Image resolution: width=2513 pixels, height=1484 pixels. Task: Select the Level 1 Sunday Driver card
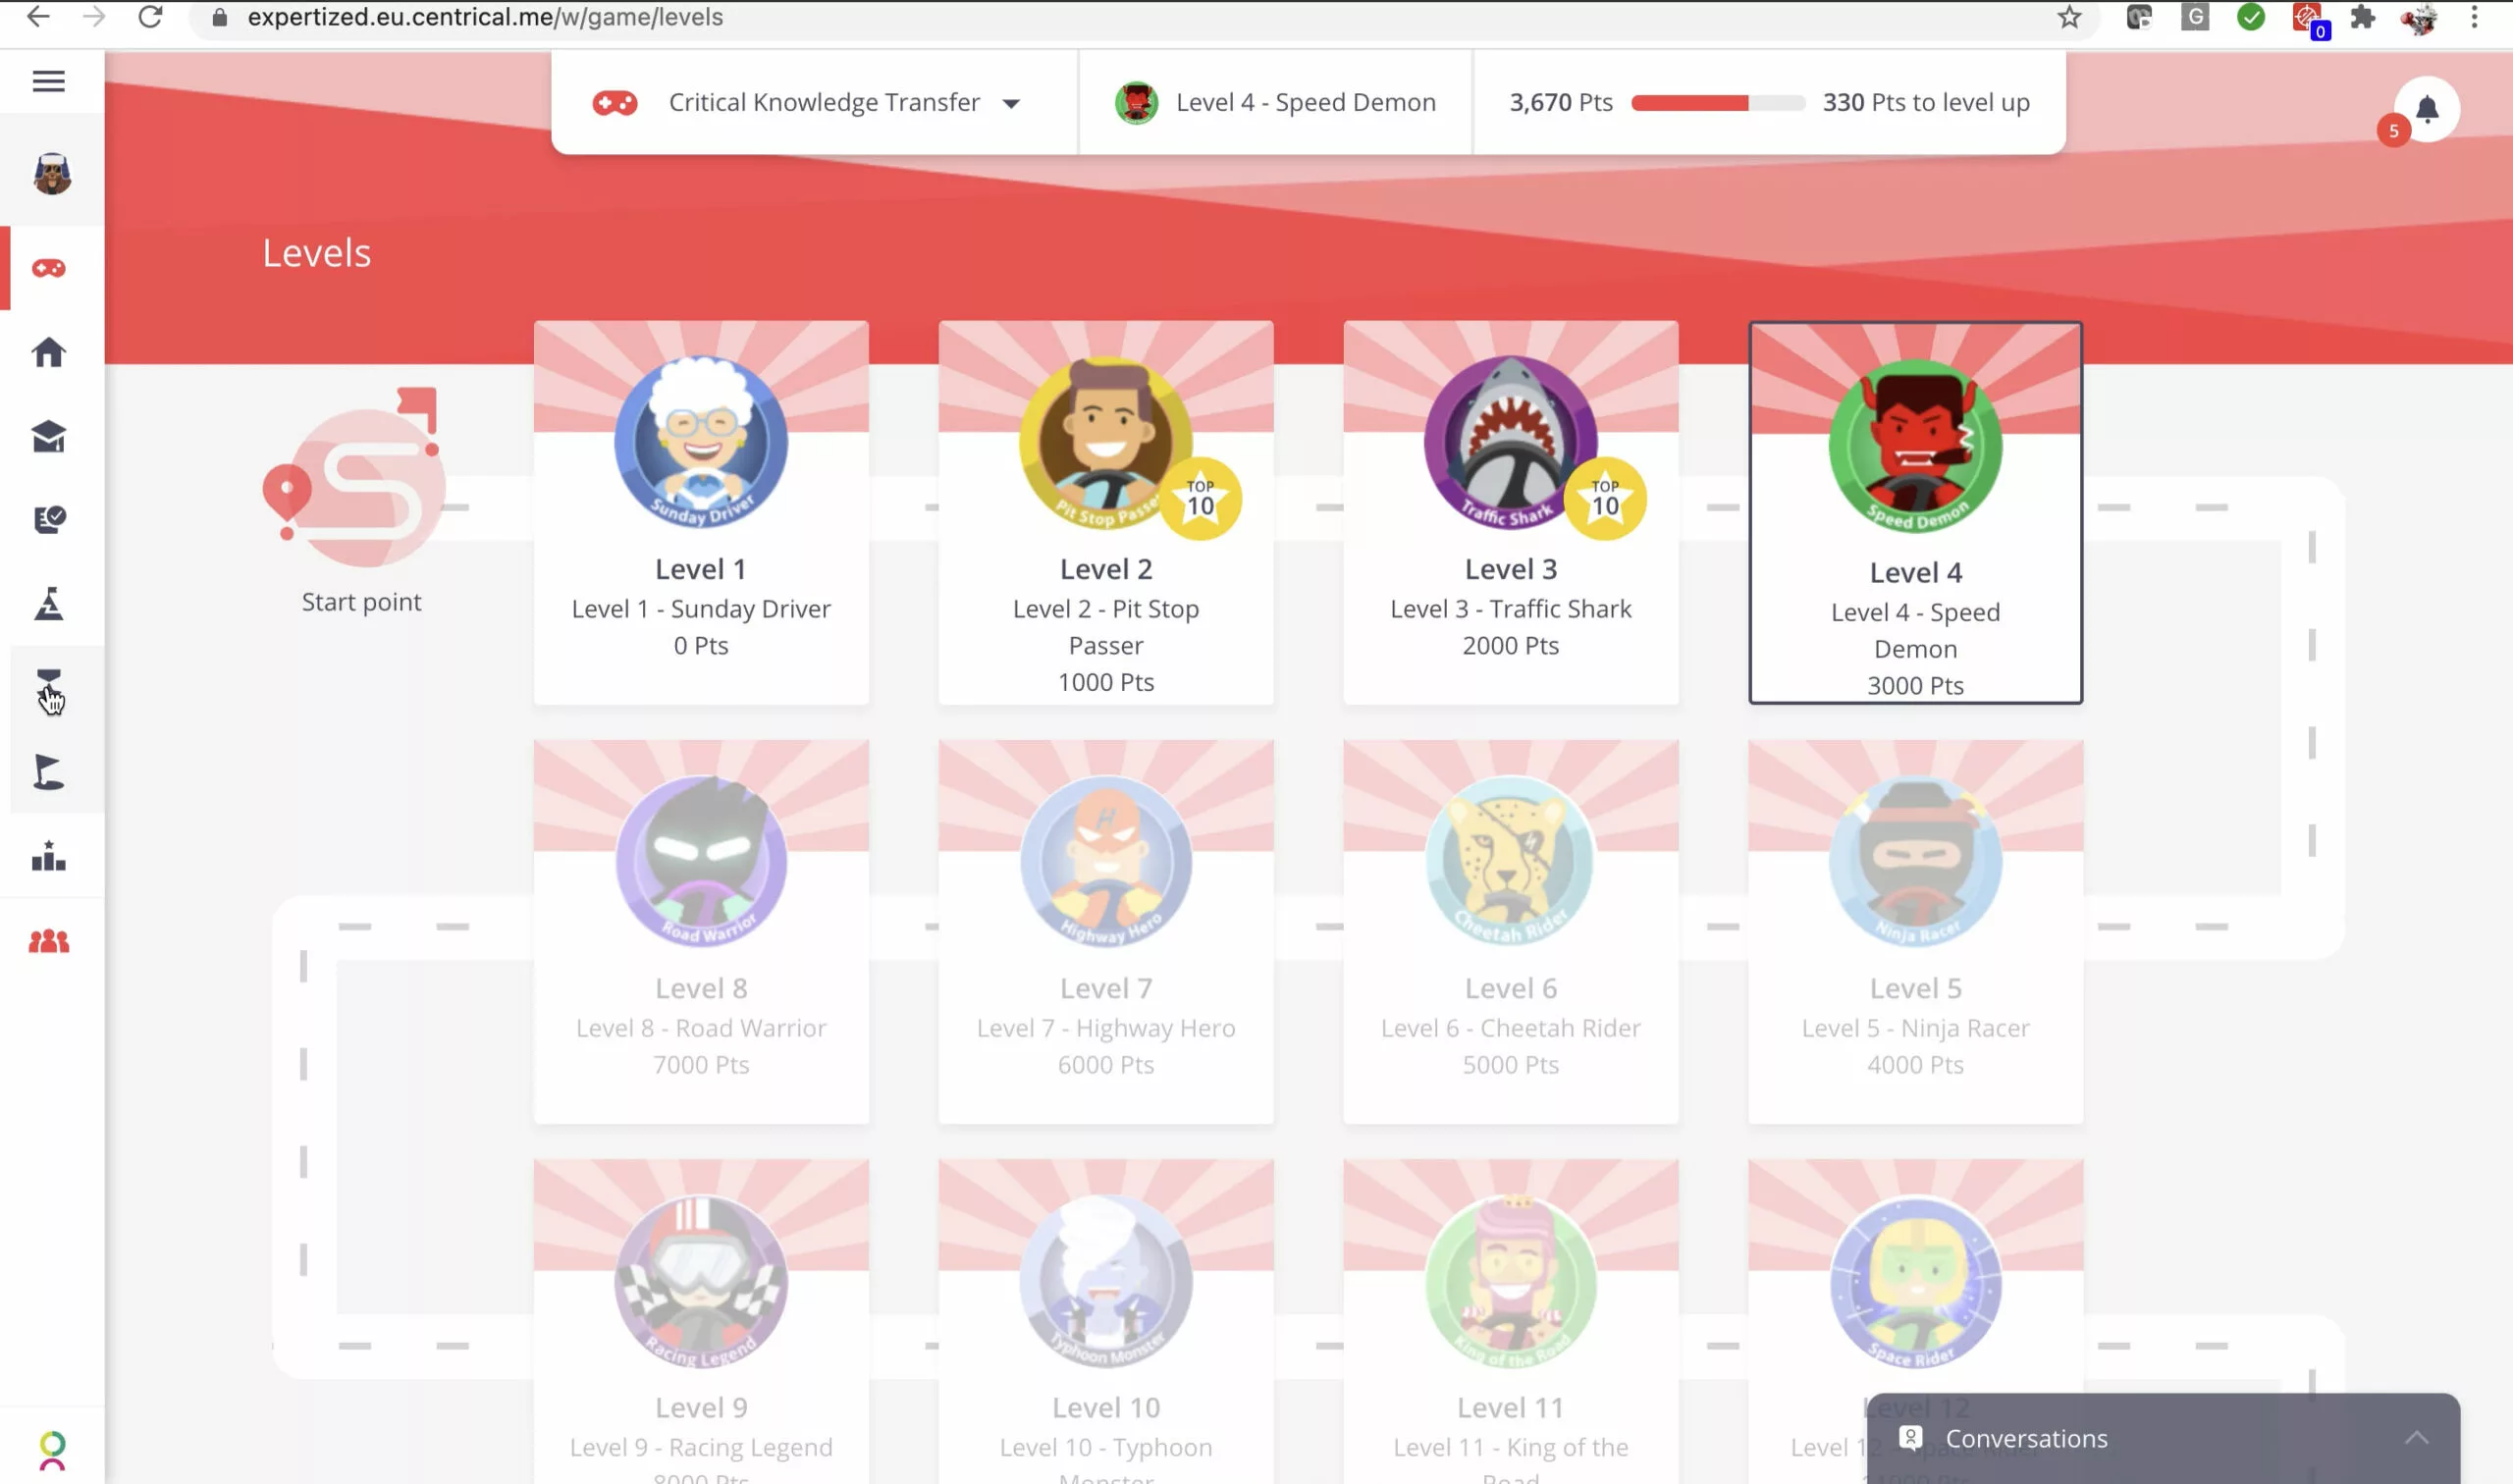(x=701, y=512)
